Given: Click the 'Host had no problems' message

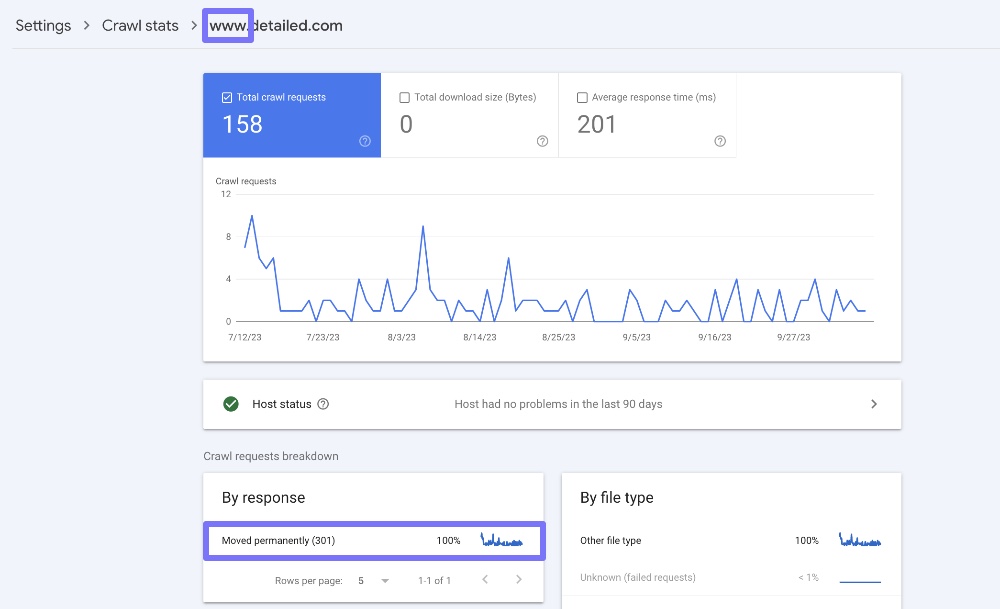Looking at the screenshot, I should (558, 404).
